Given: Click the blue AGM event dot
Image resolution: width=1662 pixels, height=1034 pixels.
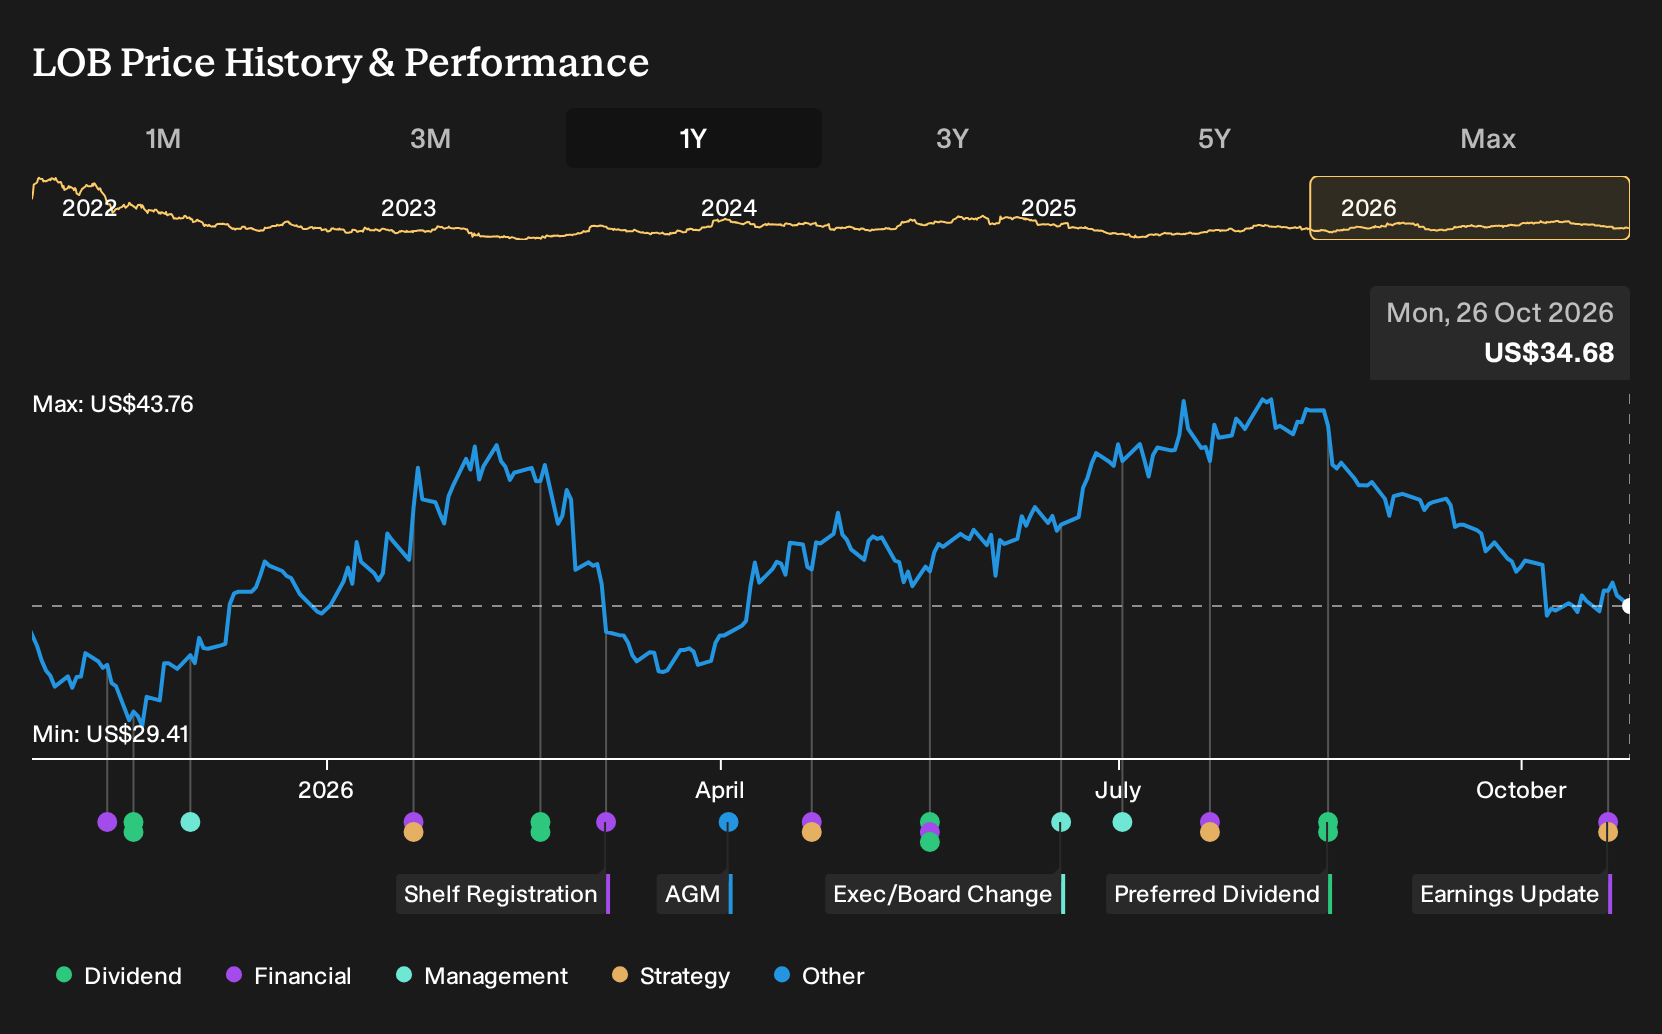Looking at the screenshot, I should [x=728, y=822].
